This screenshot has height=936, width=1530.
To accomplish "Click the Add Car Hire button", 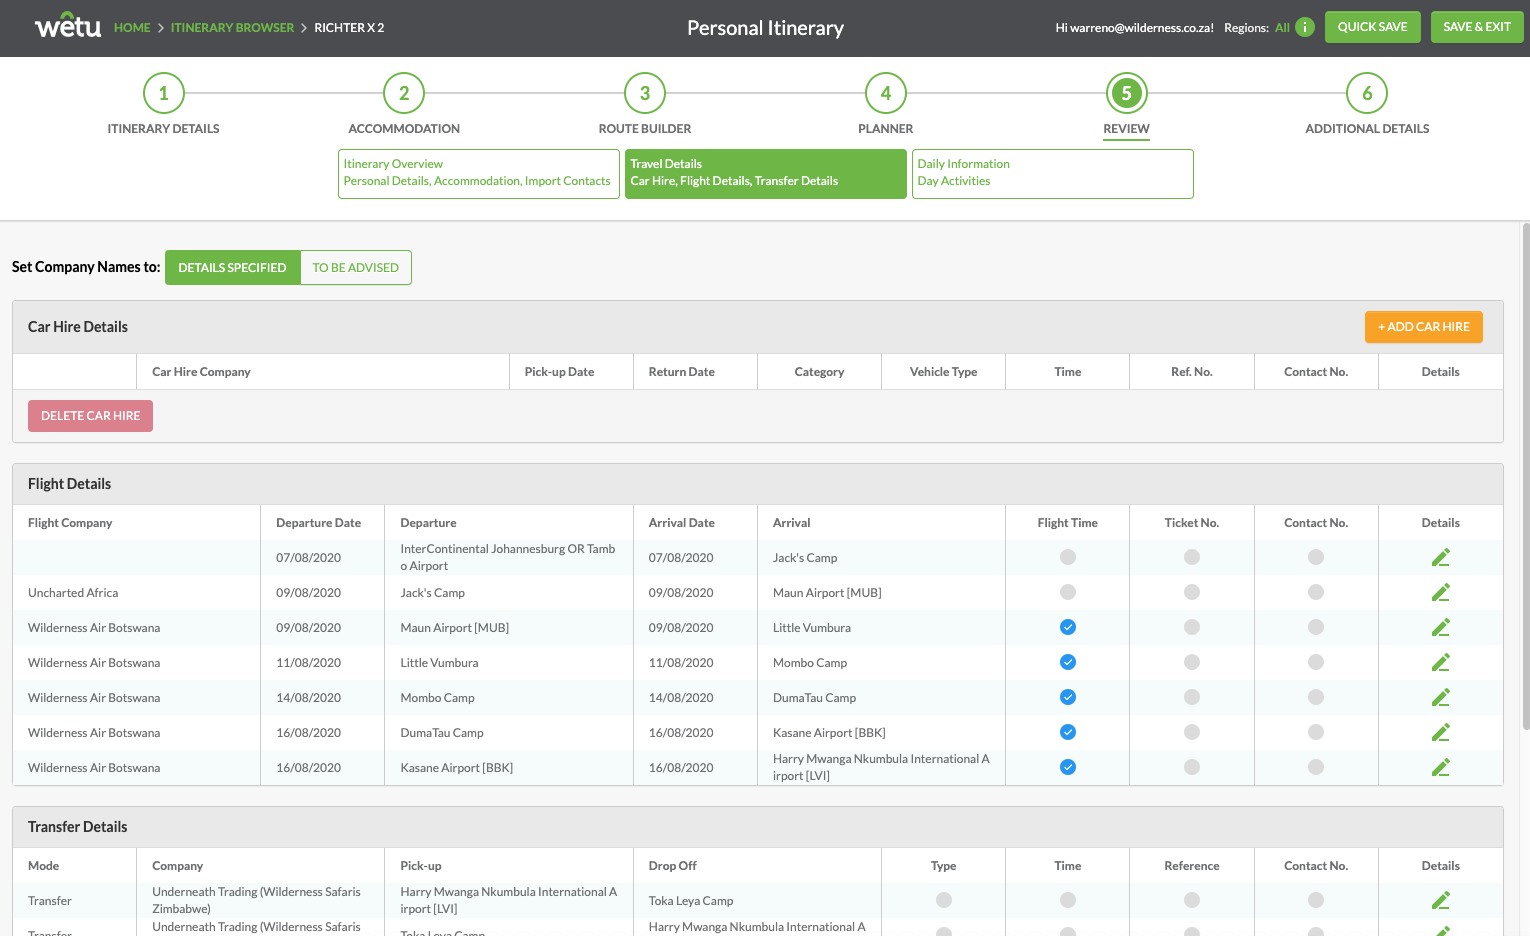I will point(1423,327).
